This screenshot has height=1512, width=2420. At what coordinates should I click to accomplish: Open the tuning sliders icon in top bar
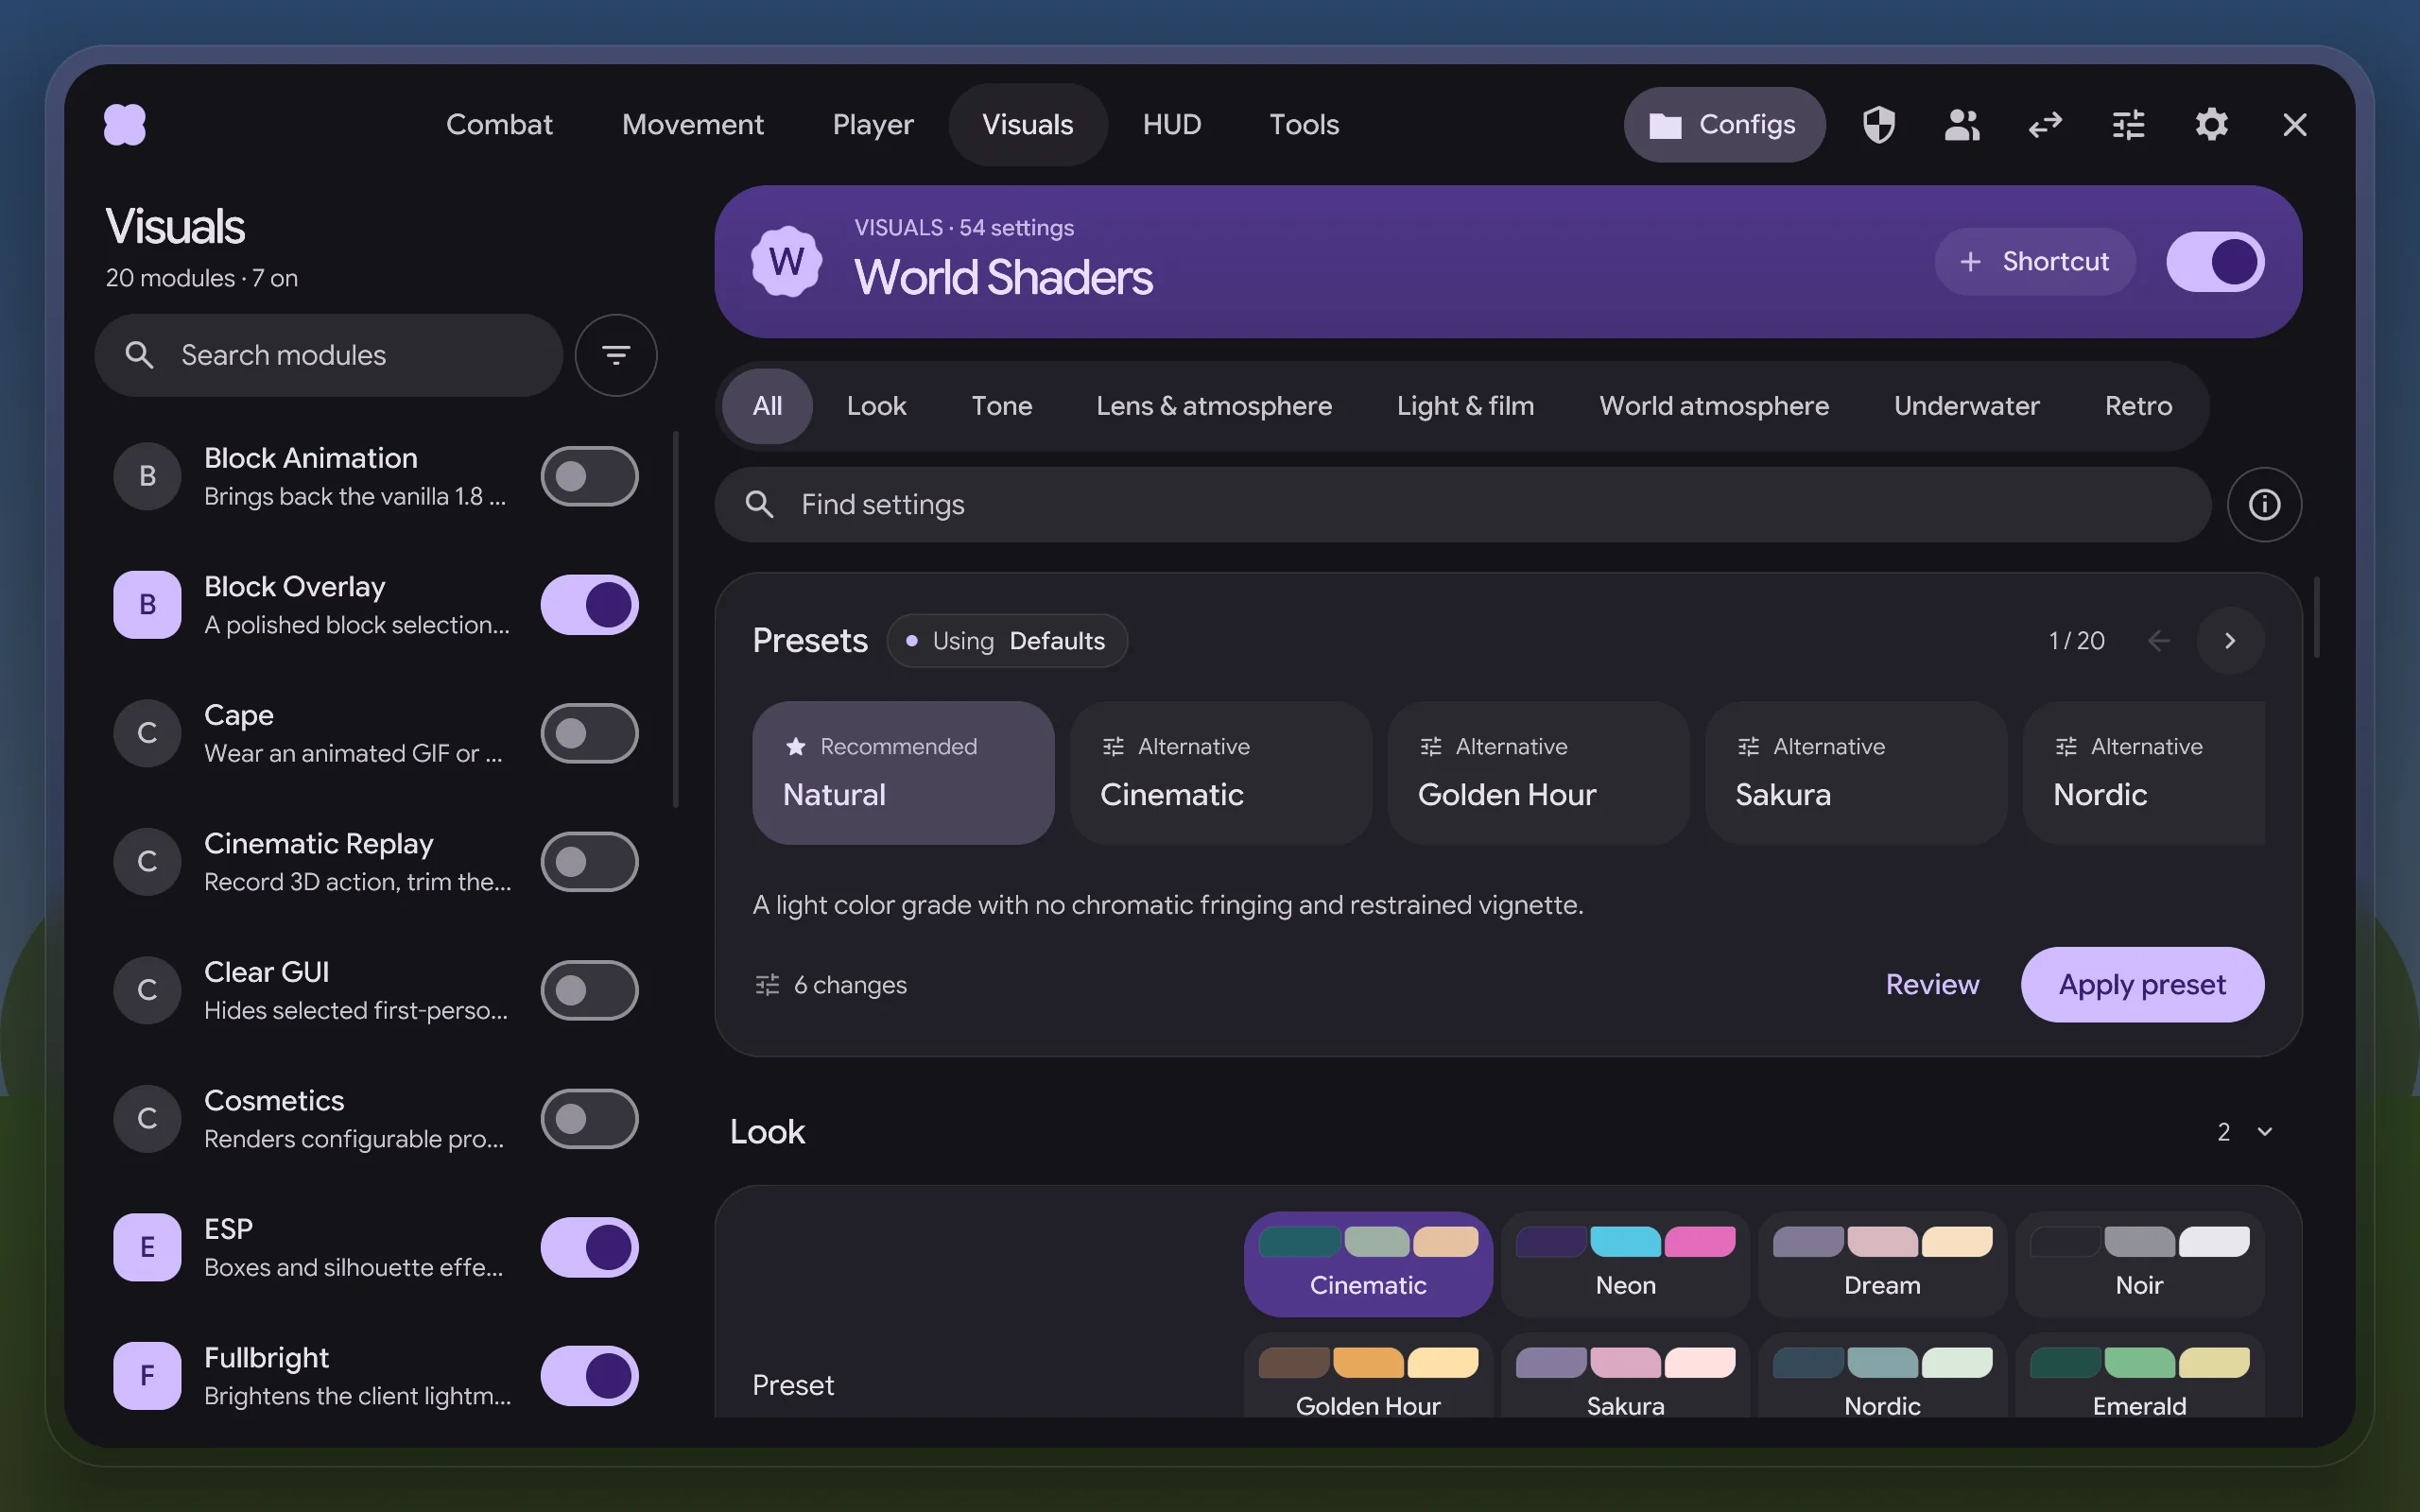click(x=2128, y=125)
